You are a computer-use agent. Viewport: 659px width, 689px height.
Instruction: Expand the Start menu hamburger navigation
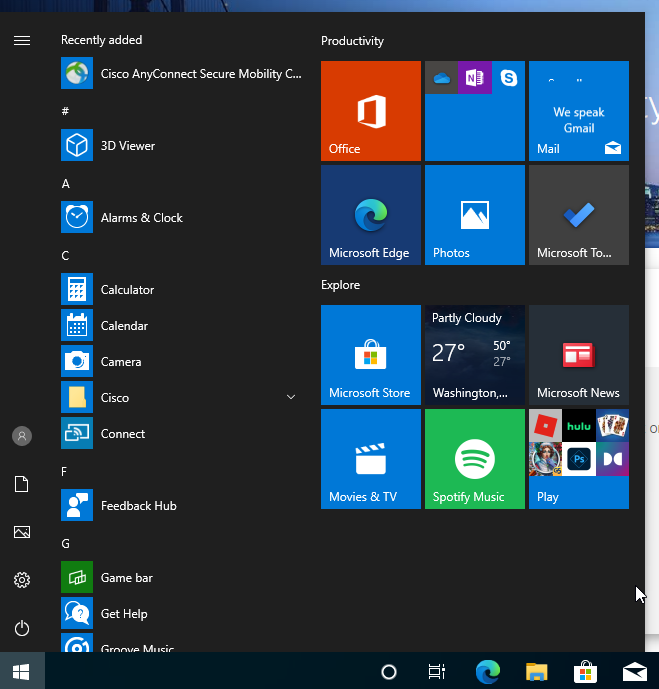click(22, 40)
